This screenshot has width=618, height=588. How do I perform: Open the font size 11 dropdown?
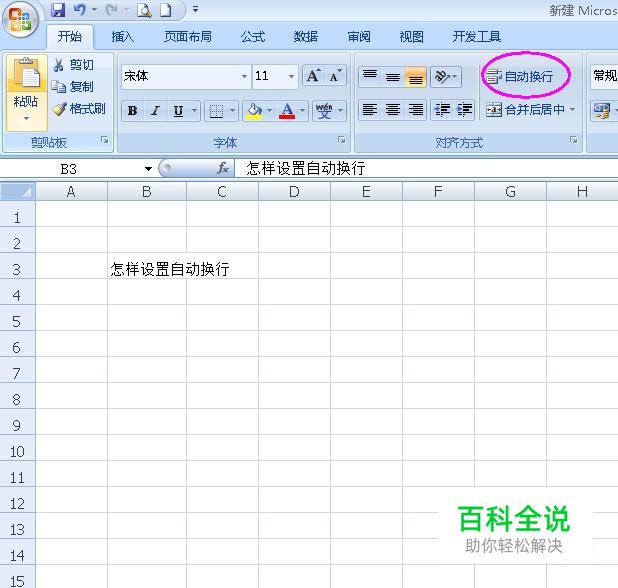(x=291, y=76)
